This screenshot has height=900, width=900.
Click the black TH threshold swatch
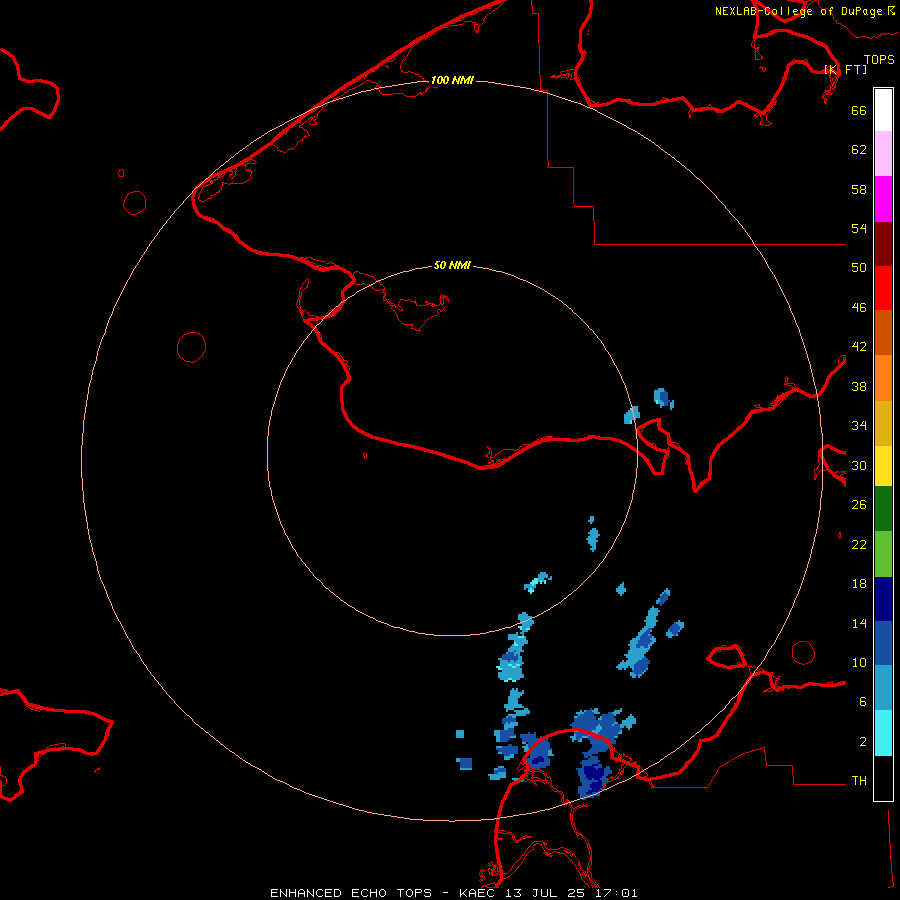[x=883, y=778]
